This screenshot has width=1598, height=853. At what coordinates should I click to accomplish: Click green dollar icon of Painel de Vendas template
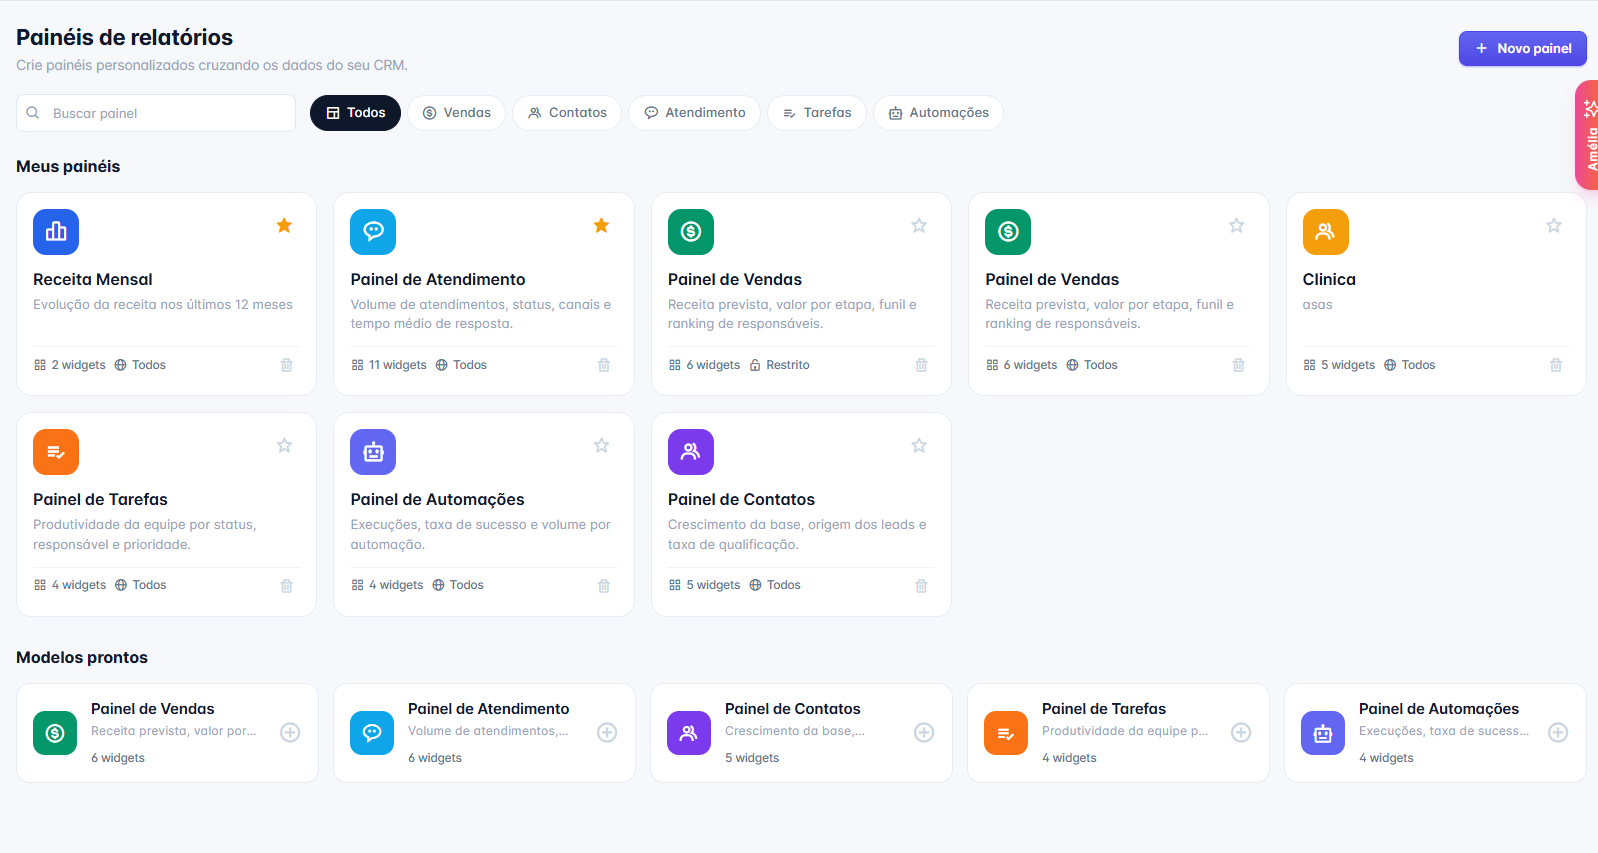click(x=55, y=733)
